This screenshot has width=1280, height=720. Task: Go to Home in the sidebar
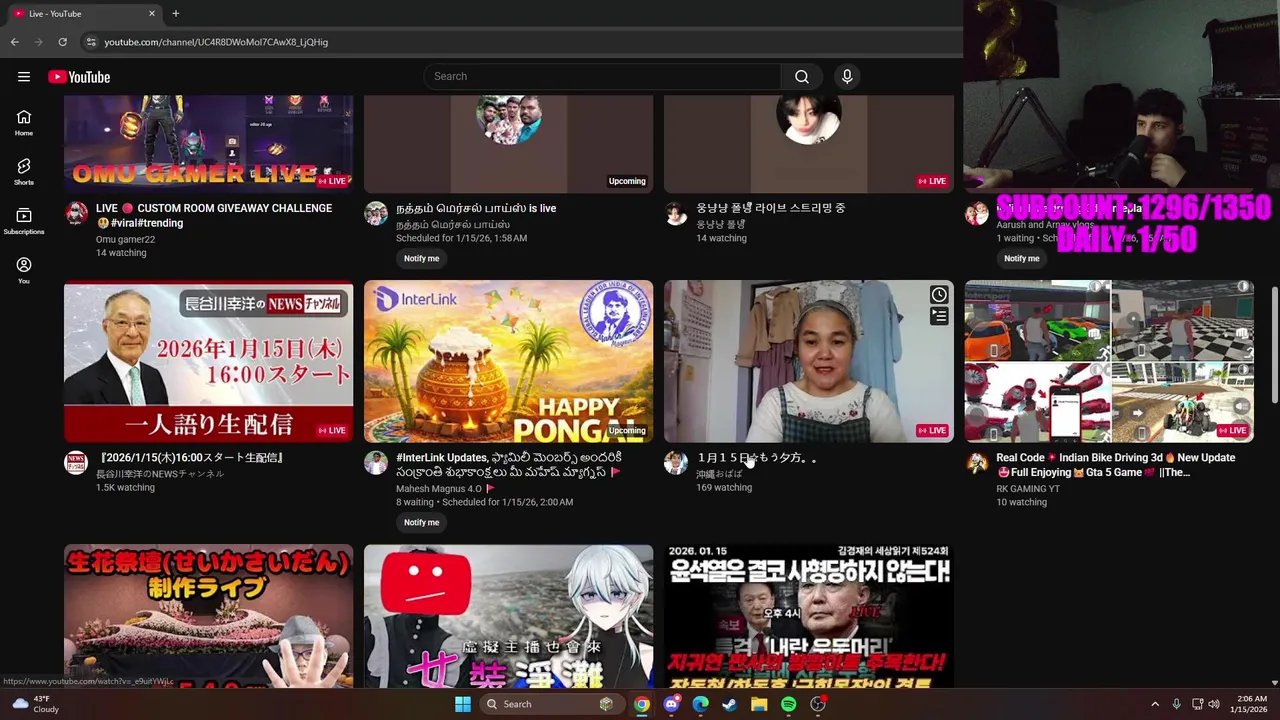24,123
